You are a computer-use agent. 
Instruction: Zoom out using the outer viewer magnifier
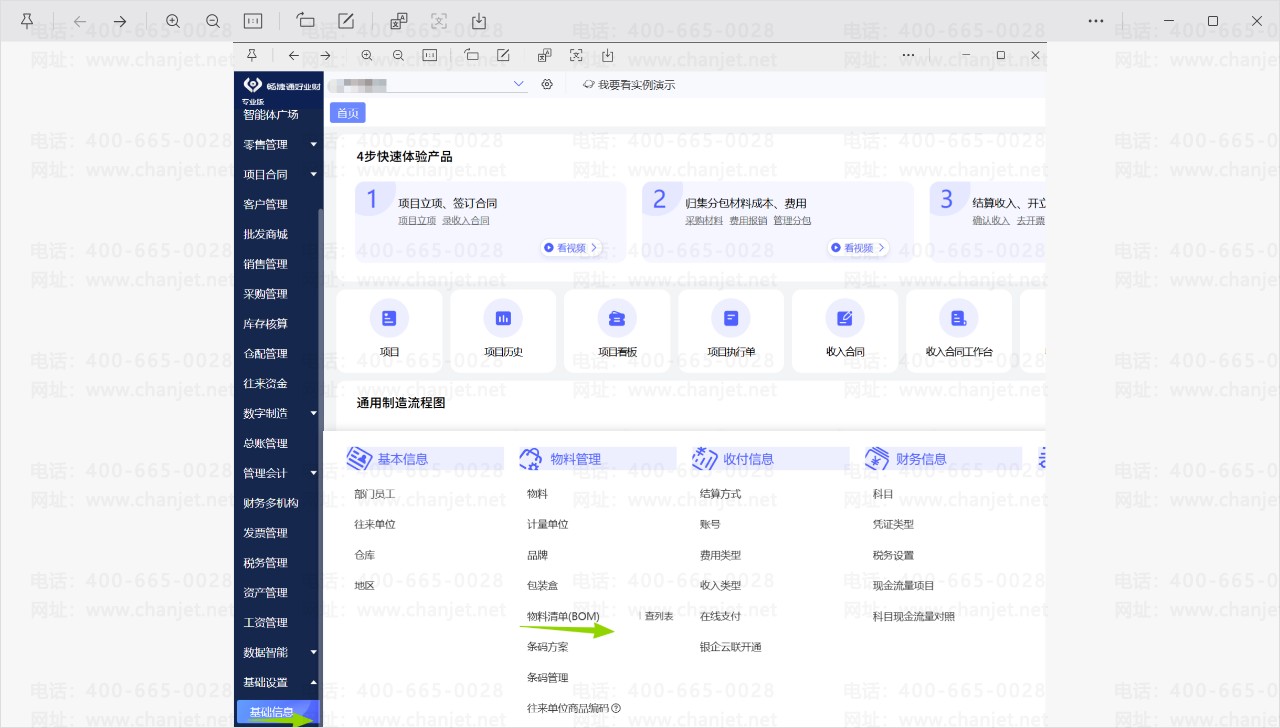213,21
